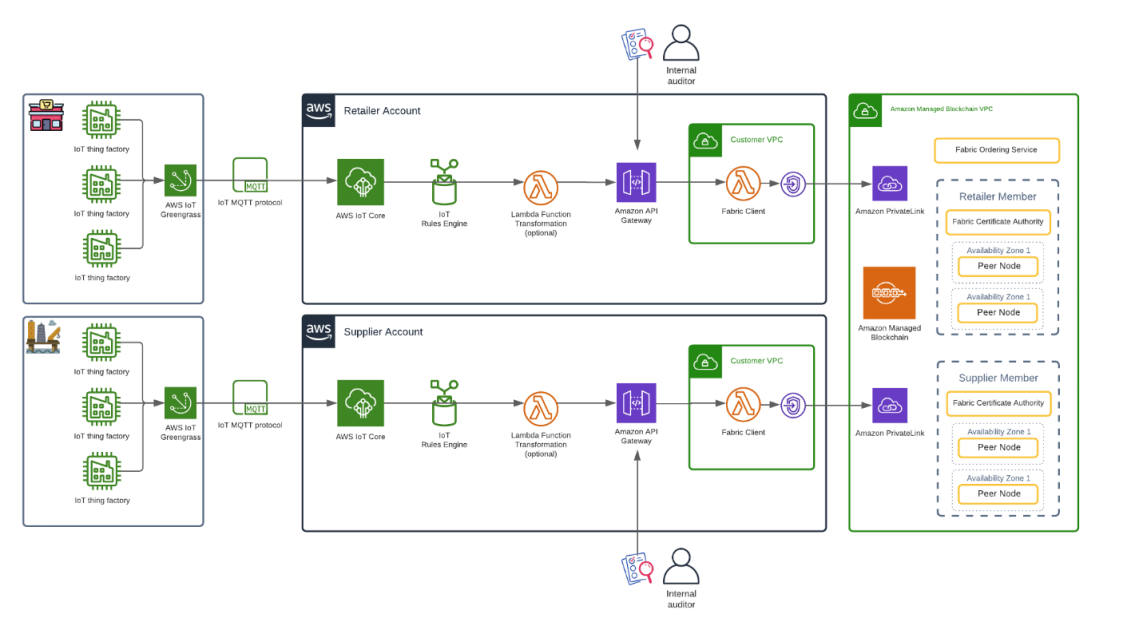The image size is (1143, 630).
Task: Click the "Supplier Member" heading text
Action: [x=998, y=378]
